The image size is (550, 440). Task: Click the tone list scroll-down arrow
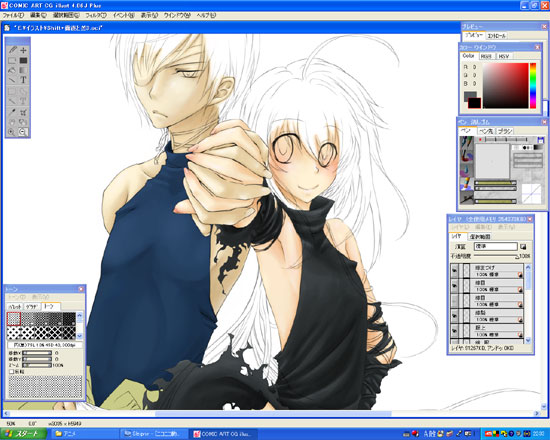click(x=80, y=336)
